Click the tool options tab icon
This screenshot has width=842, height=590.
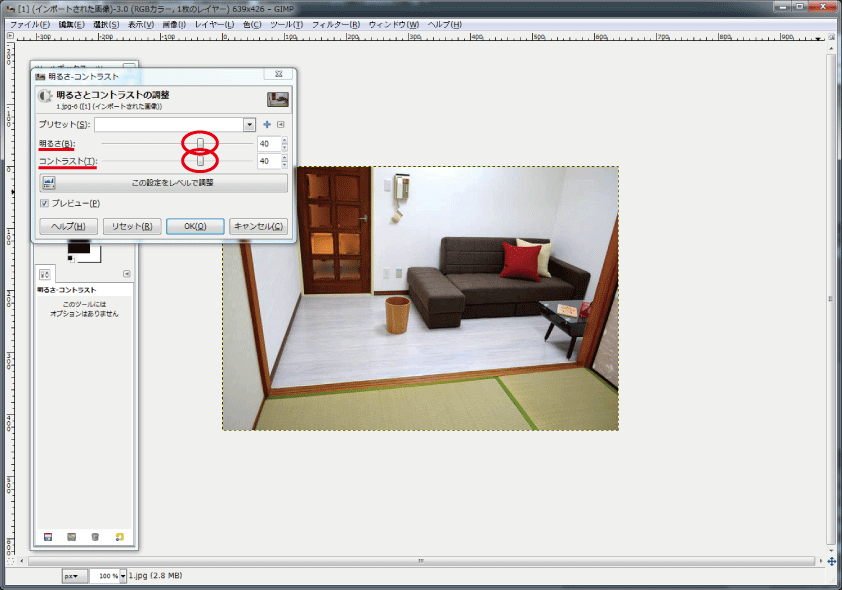tap(45, 274)
